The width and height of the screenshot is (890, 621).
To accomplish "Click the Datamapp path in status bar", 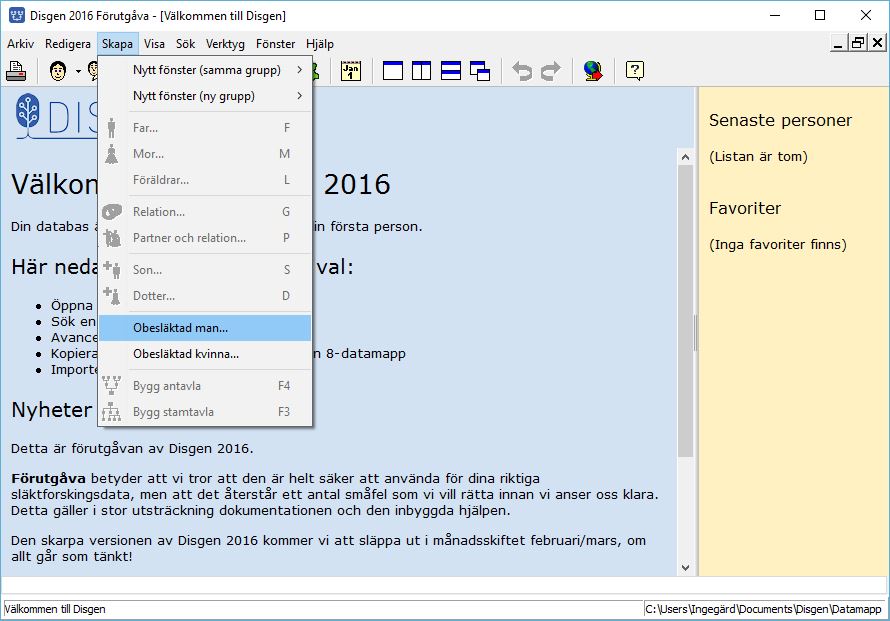I will [x=763, y=609].
